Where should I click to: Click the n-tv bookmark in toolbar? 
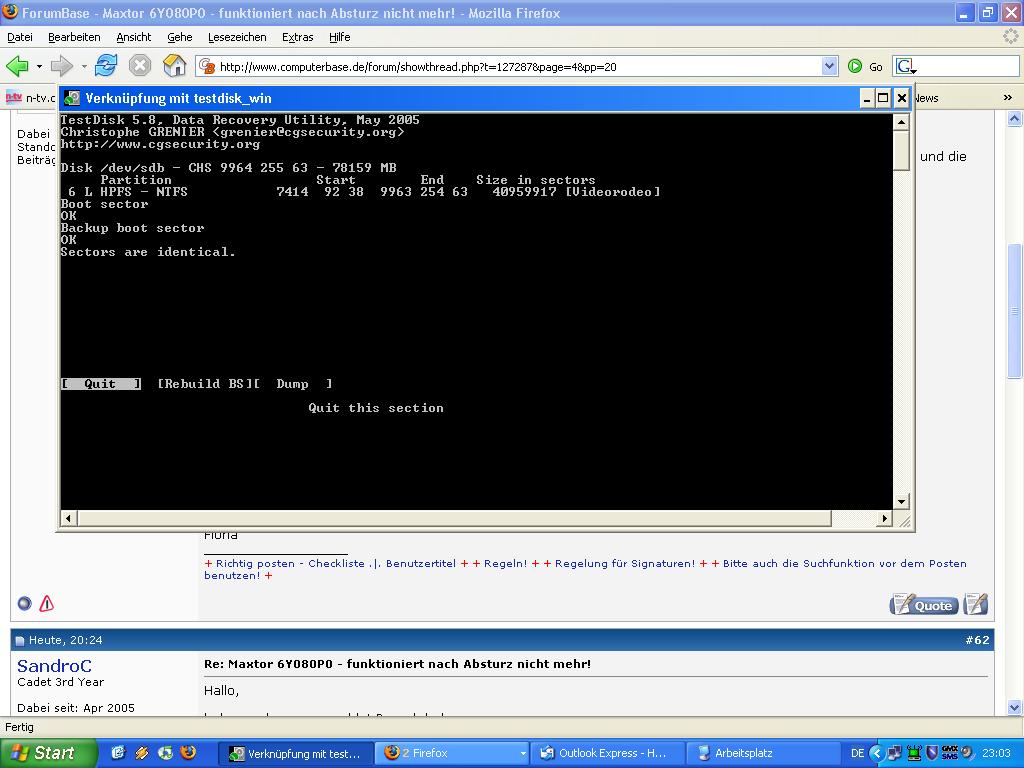[x=30, y=98]
